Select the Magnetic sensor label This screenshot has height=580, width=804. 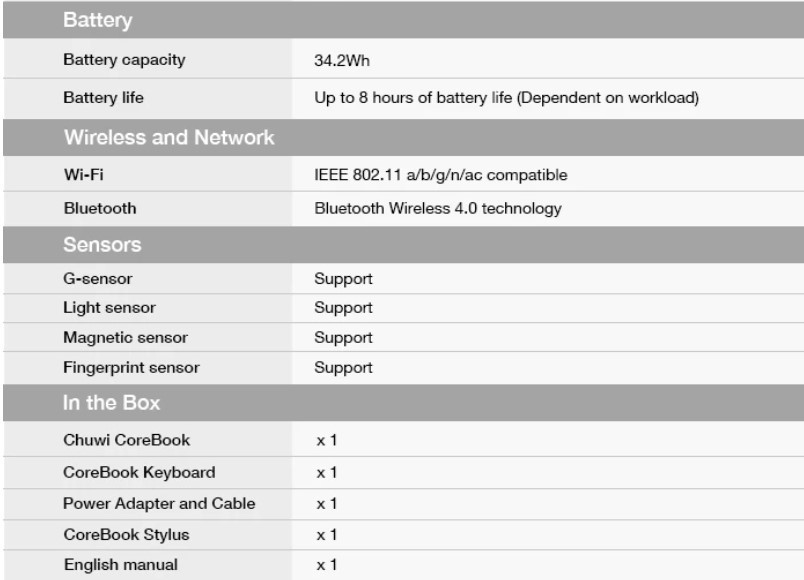point(125,337)
